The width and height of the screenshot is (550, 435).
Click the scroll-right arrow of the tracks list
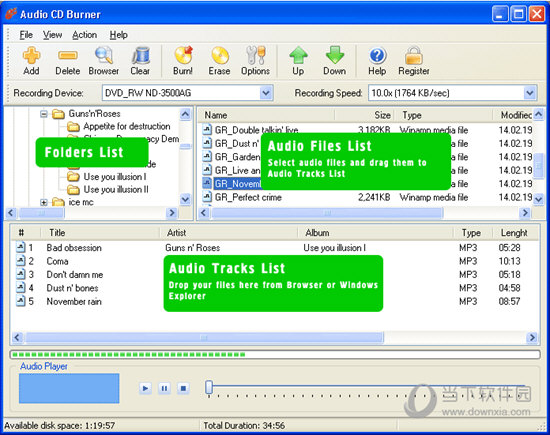coord(532,337)
